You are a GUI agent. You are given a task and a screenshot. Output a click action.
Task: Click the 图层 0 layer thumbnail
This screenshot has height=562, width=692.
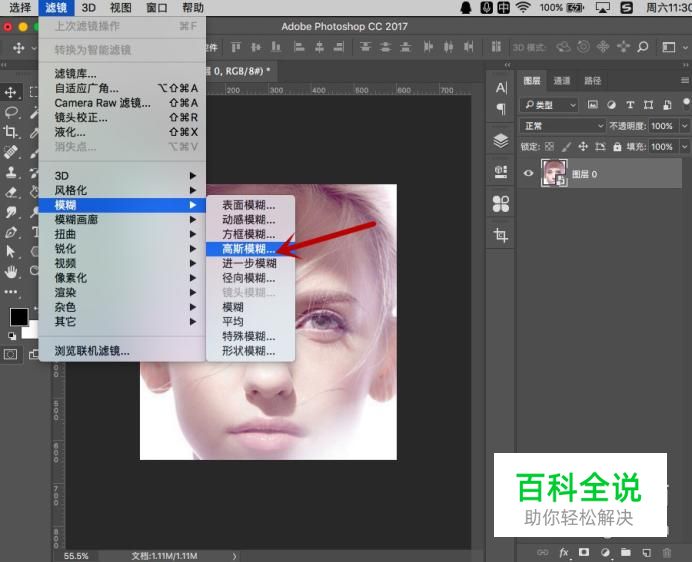pos(554,173)
